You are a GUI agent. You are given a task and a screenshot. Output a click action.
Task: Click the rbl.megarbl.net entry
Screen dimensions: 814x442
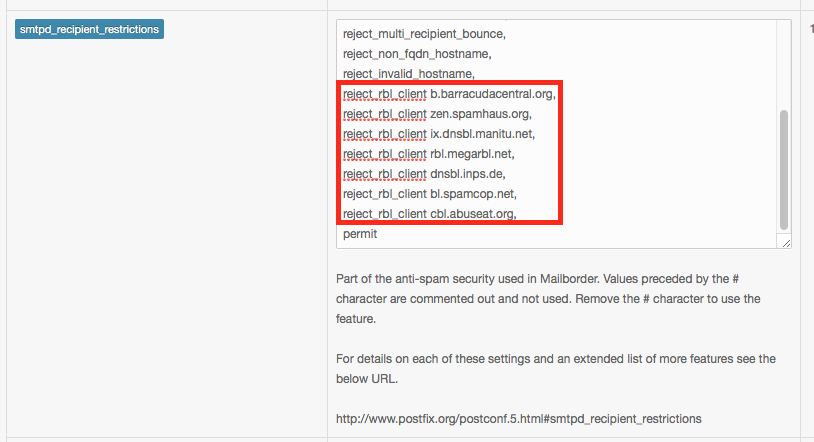pos(472,154)
